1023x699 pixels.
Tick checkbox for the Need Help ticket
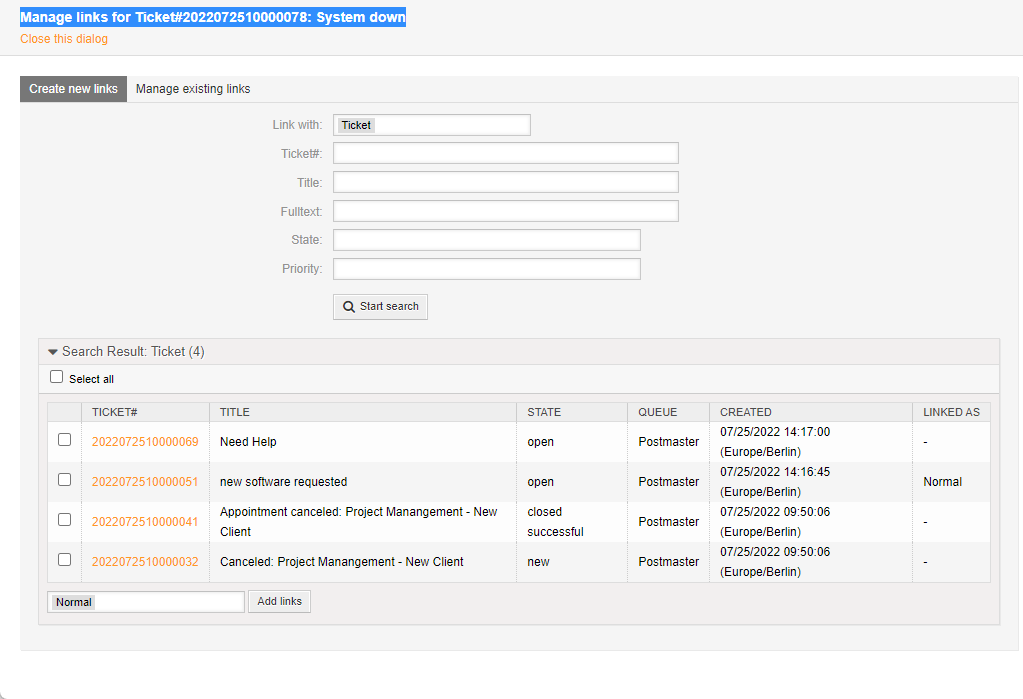click(65, 440)
